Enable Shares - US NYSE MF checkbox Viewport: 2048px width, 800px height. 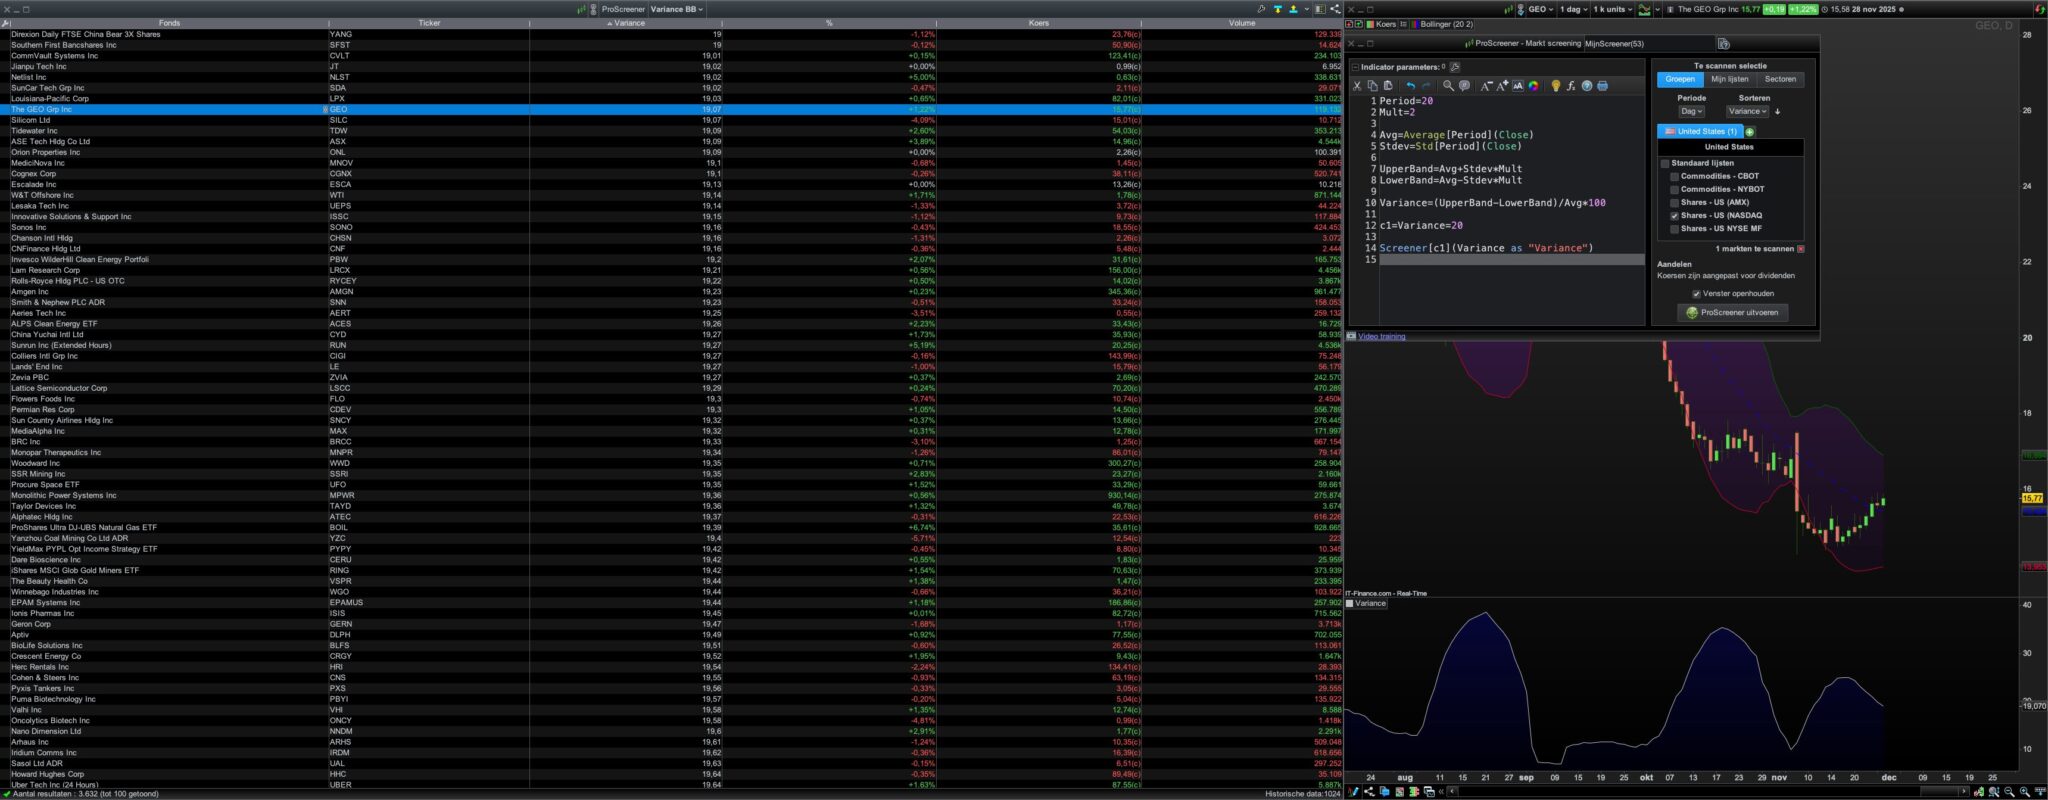(x=1675, y=228)
